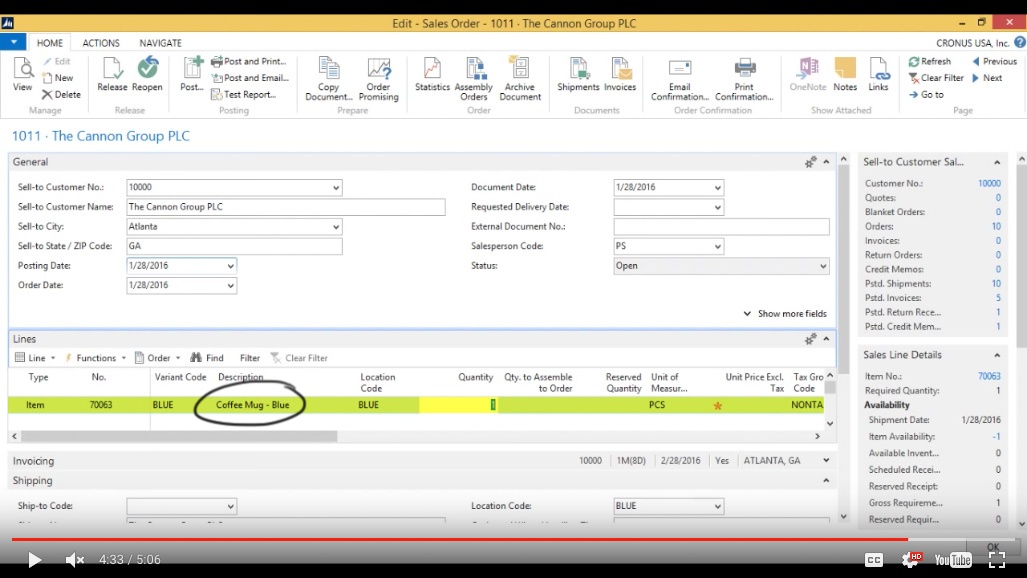Open Order Date dropdown
This screenshot has height=578, width=1027.
(x=230, y=286)
